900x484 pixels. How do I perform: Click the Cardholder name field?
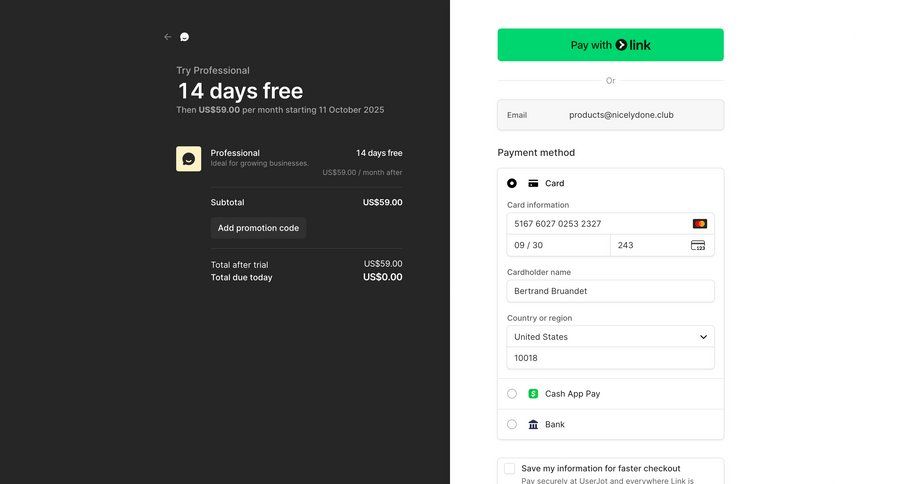coord(610,291)
